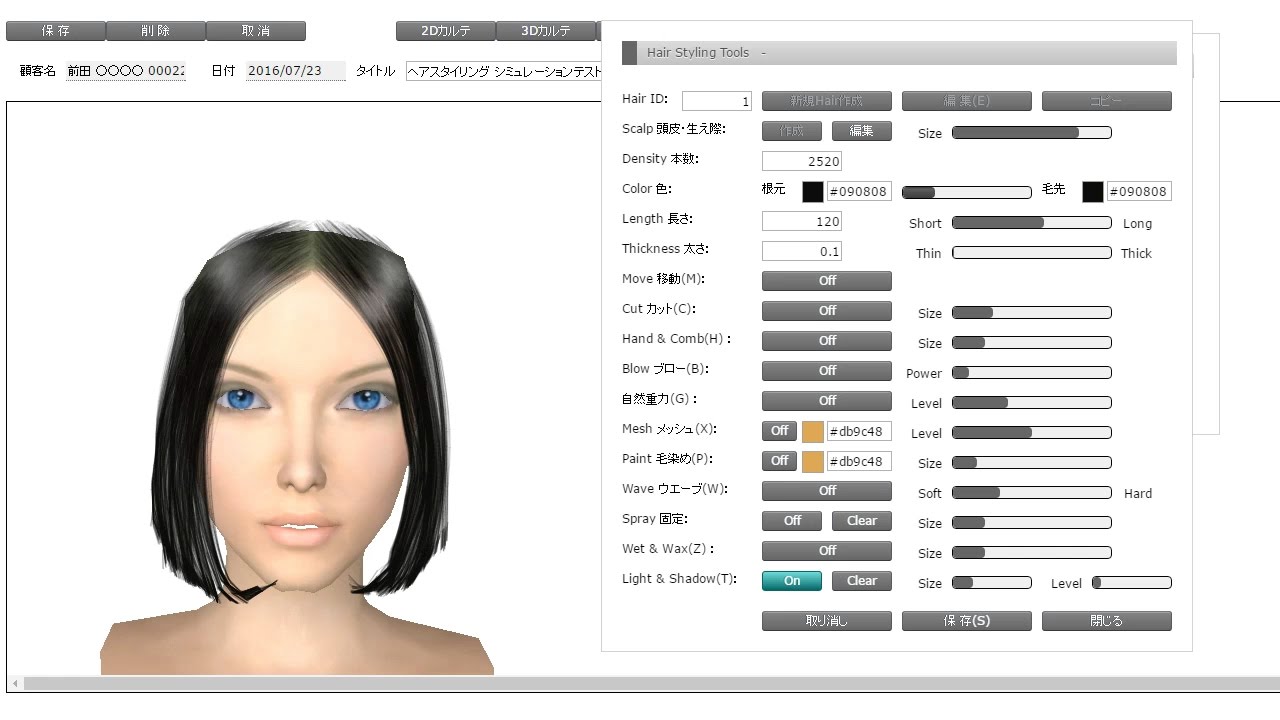Open the Paint orange color swatch
1280x720 pixels.
point(812,461)
